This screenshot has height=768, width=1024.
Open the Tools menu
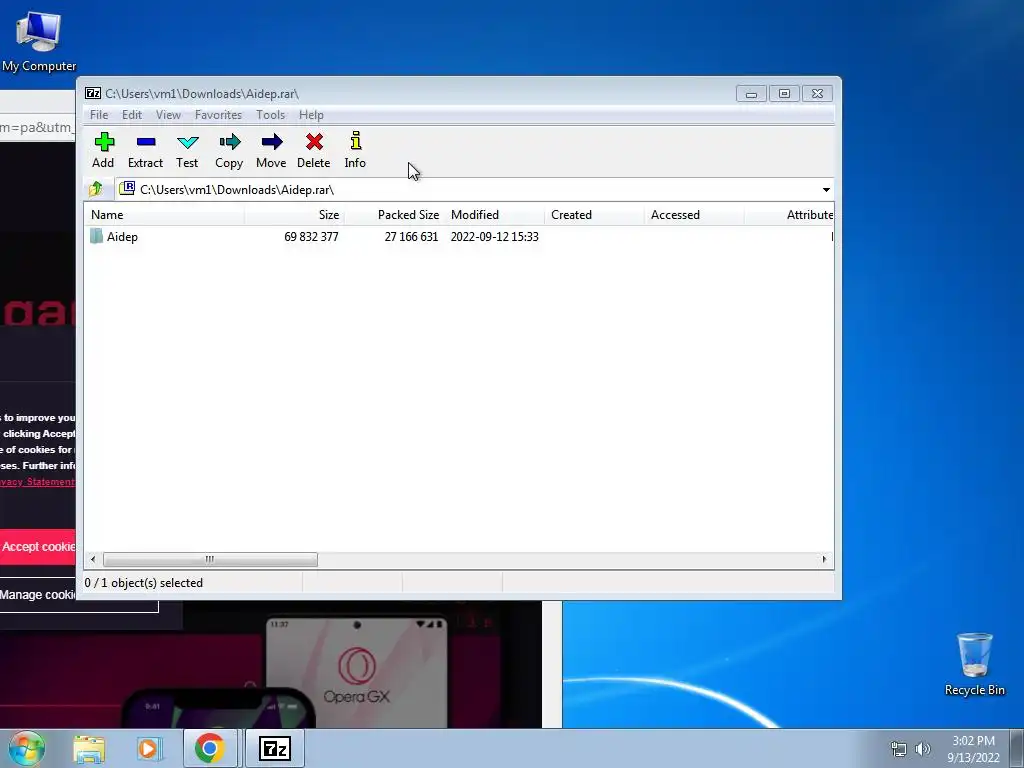pyautogui.click(x=270, y=115)
